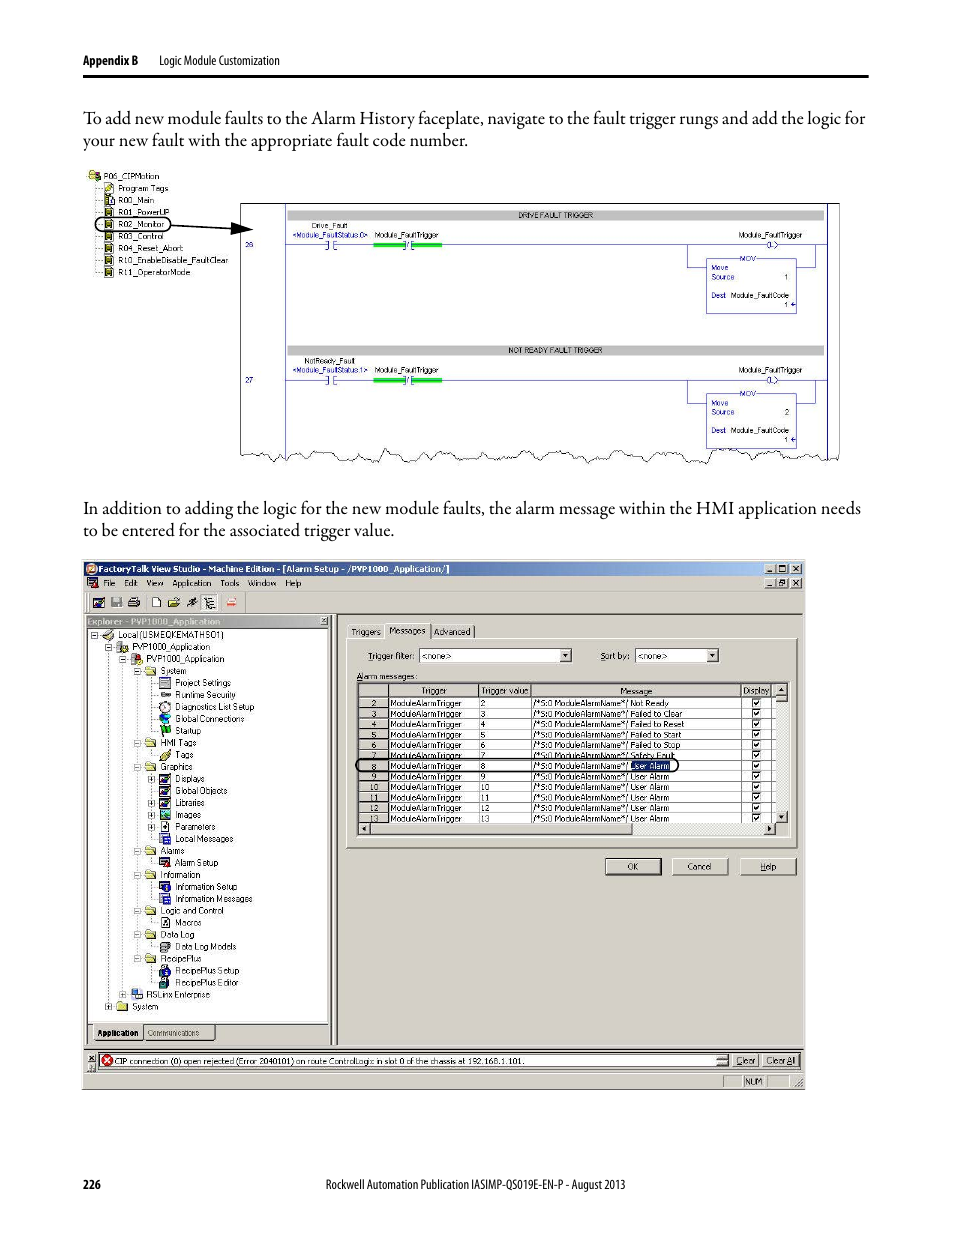
Task: Expand the Parameters node
Action: click(151, 827)
